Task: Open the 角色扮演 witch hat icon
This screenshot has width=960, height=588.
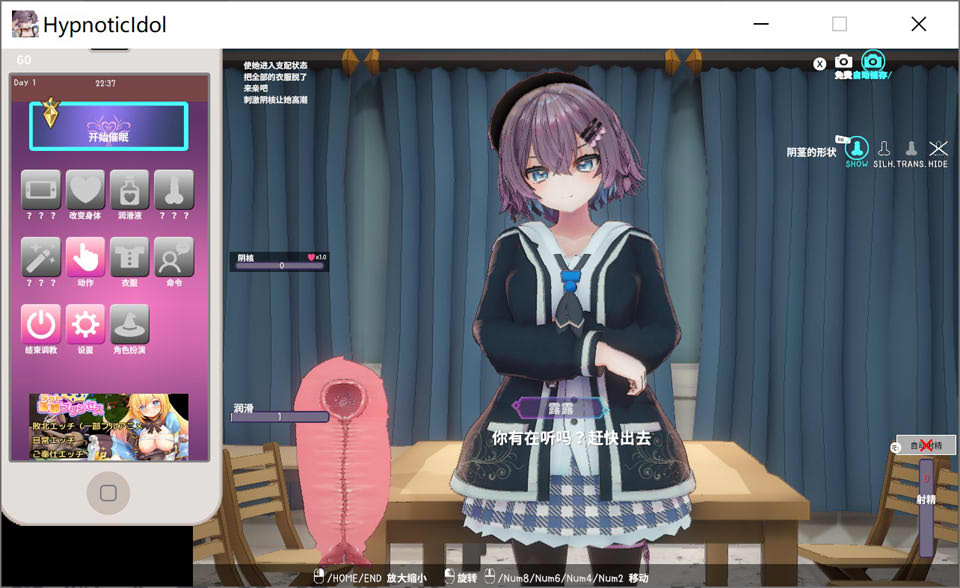Action: [129, 324]
